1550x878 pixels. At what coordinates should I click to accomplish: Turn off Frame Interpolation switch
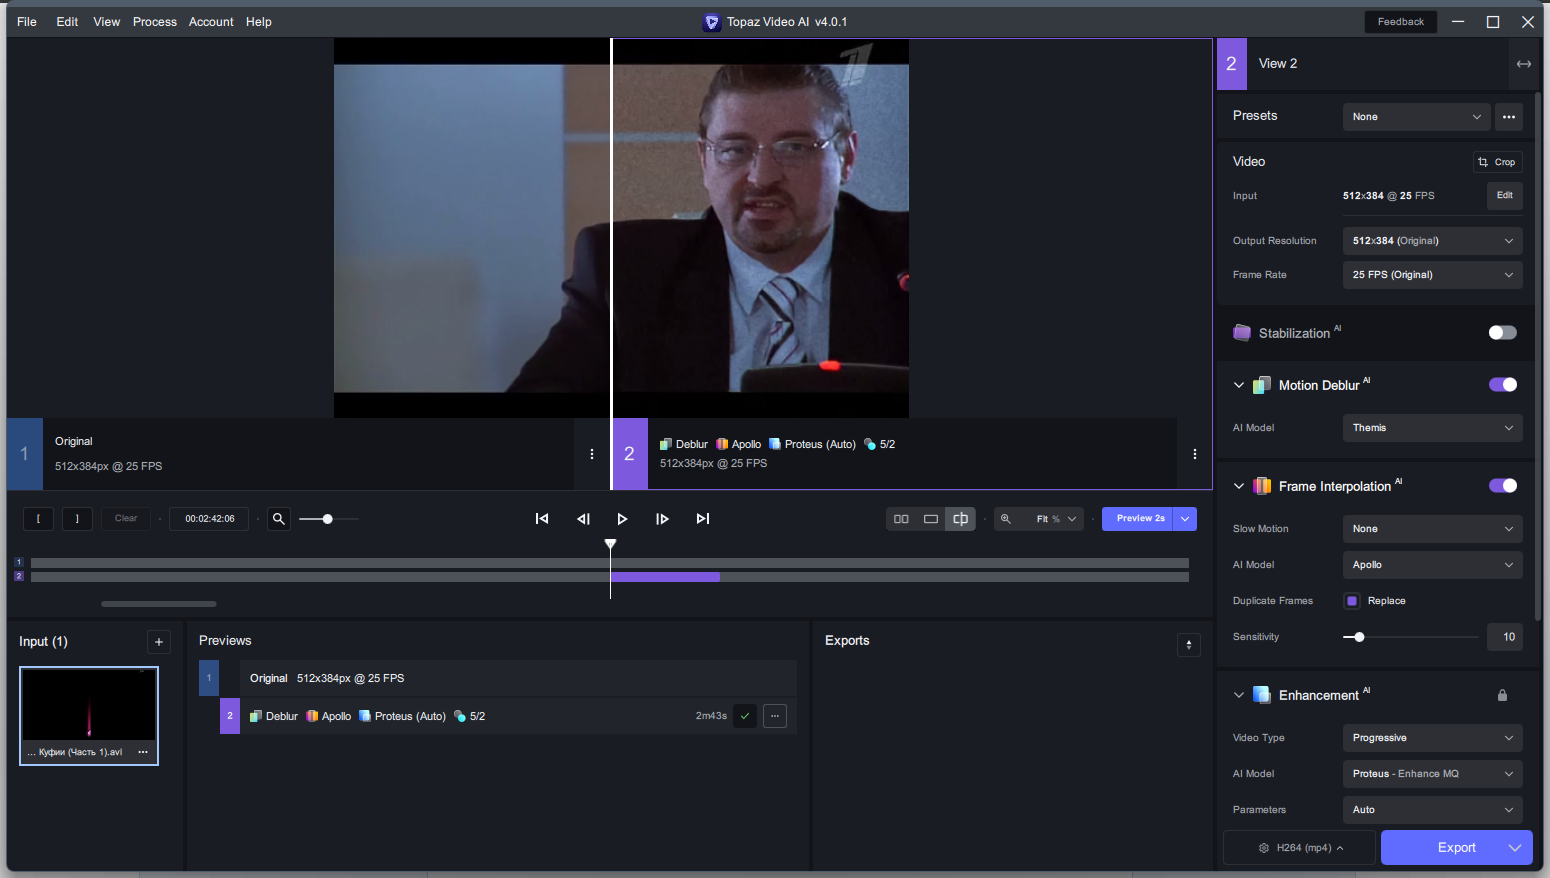pyautogui.click(x=1502, y=486)
